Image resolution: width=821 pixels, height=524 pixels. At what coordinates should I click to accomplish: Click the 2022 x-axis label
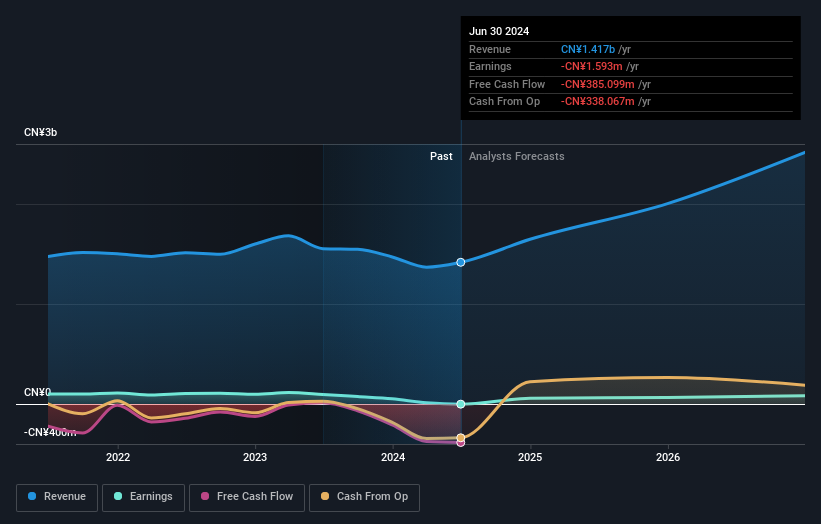(118, 457)
